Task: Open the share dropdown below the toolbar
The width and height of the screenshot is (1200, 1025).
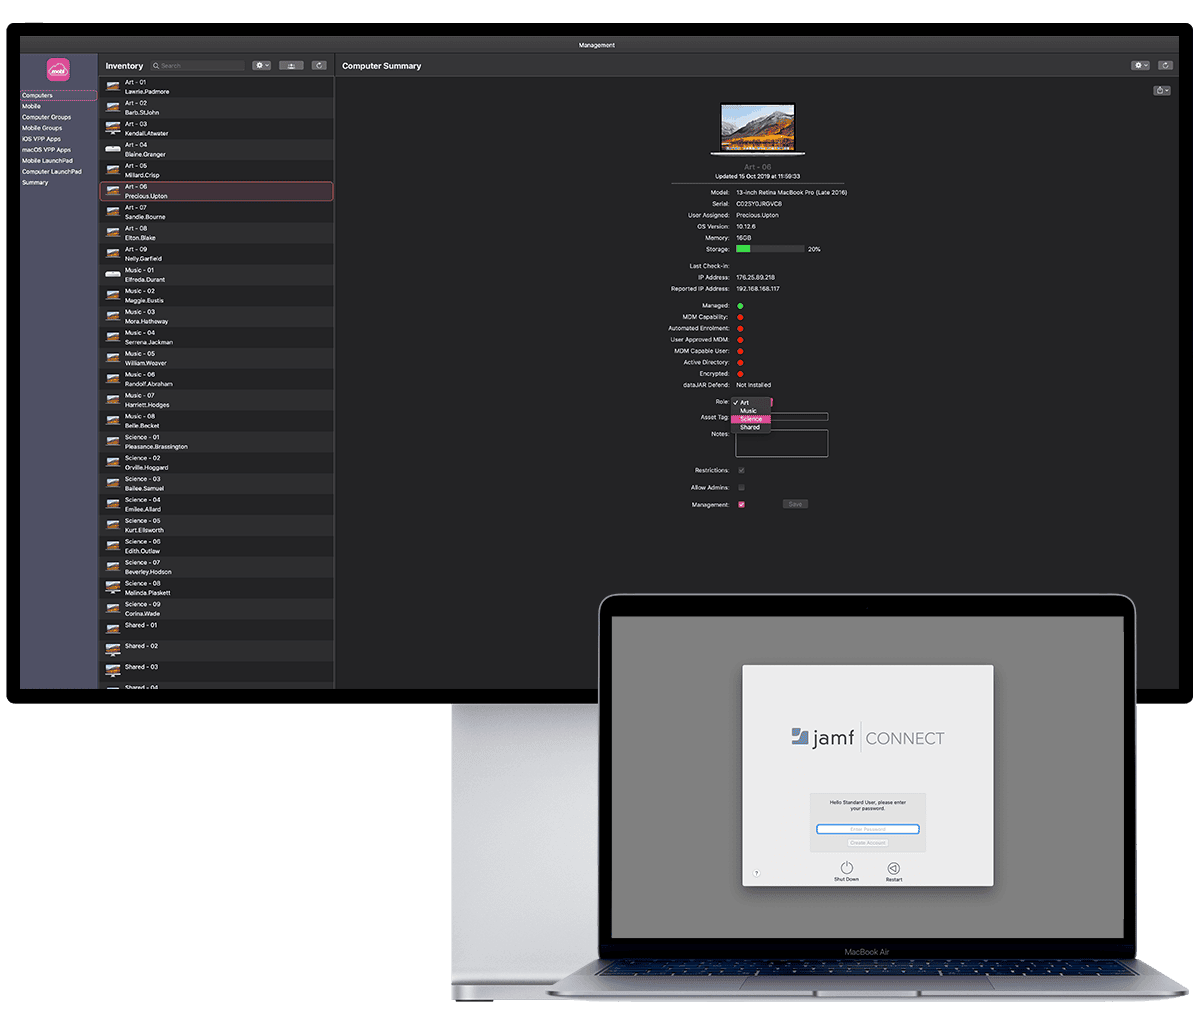Action: [x=1162, y=90]
